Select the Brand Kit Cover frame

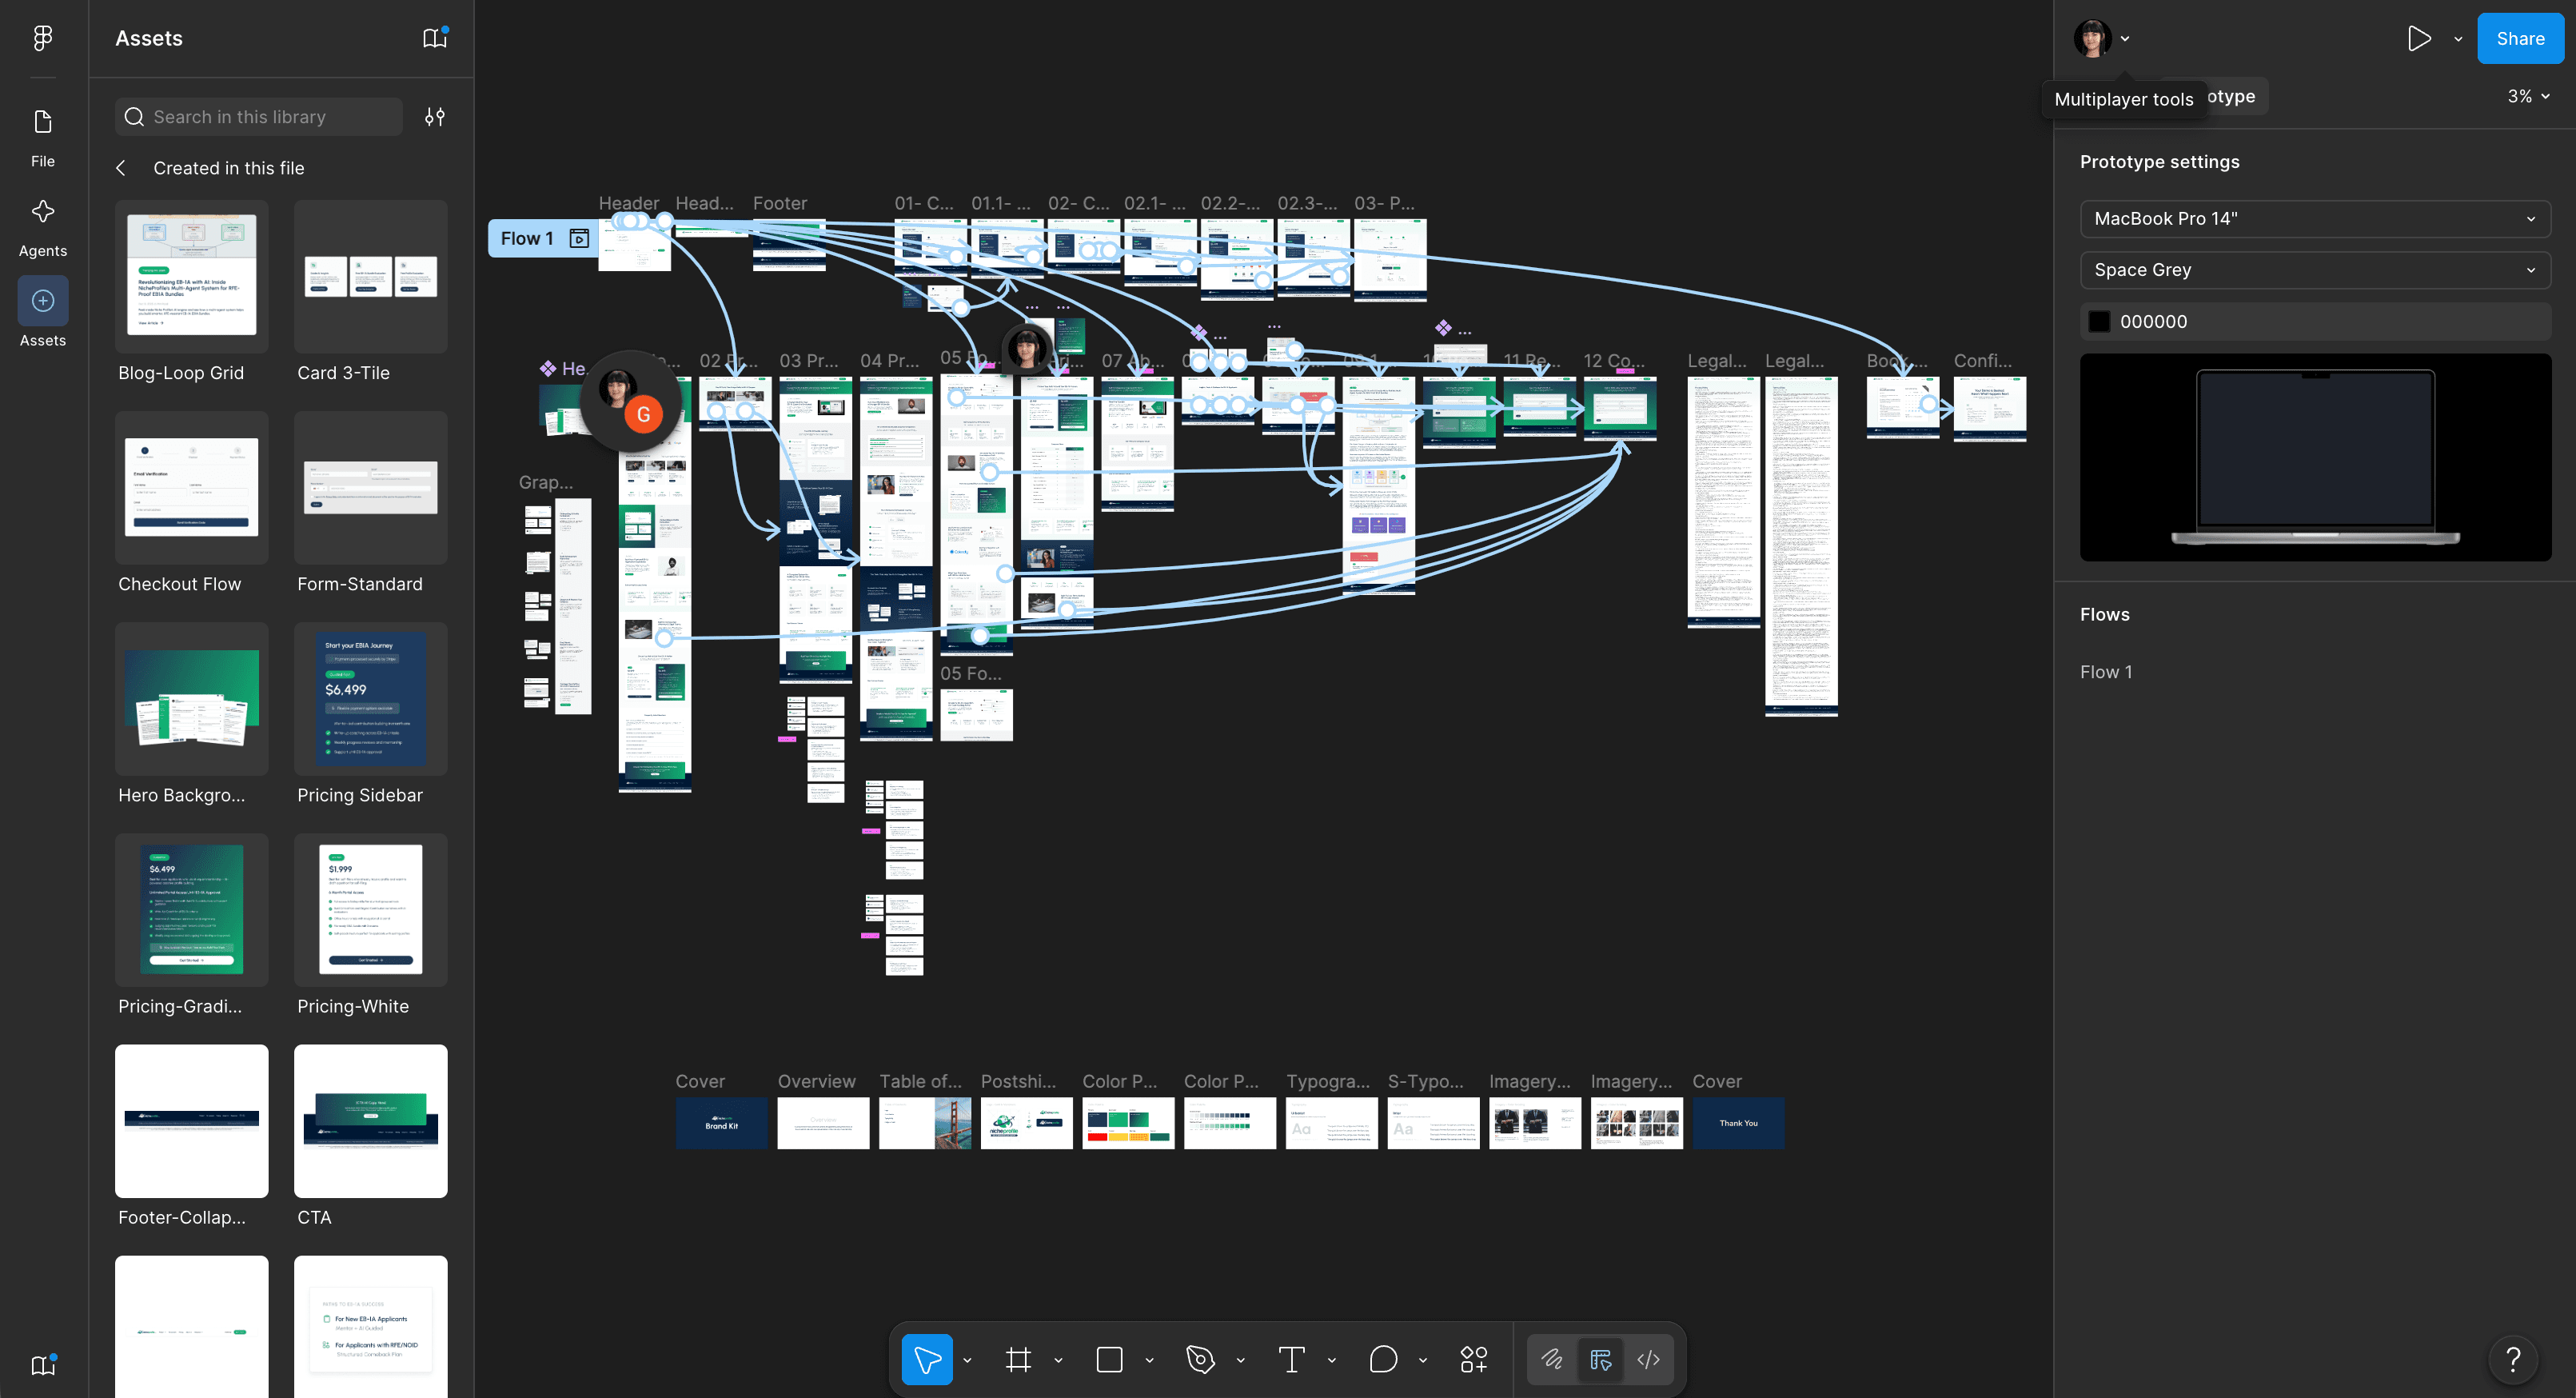(x=721, y=1123)
